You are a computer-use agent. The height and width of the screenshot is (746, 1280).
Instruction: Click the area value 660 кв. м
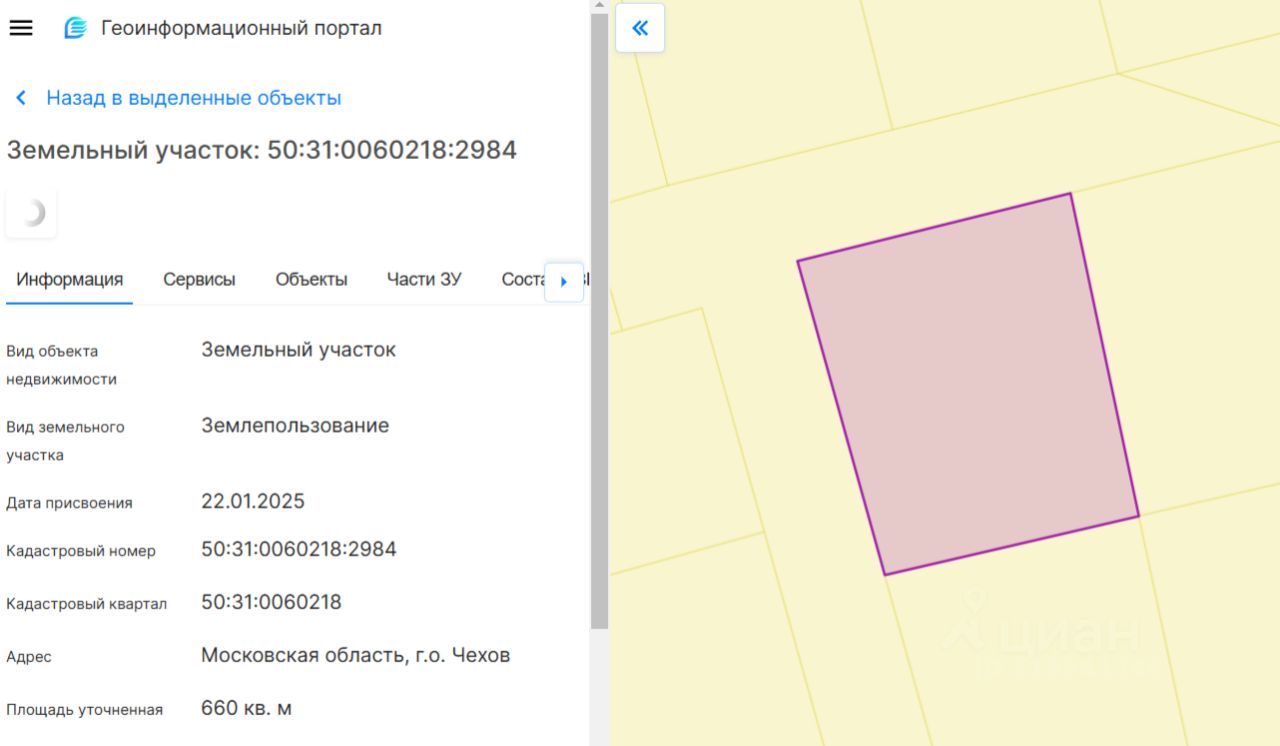point(246,708)
